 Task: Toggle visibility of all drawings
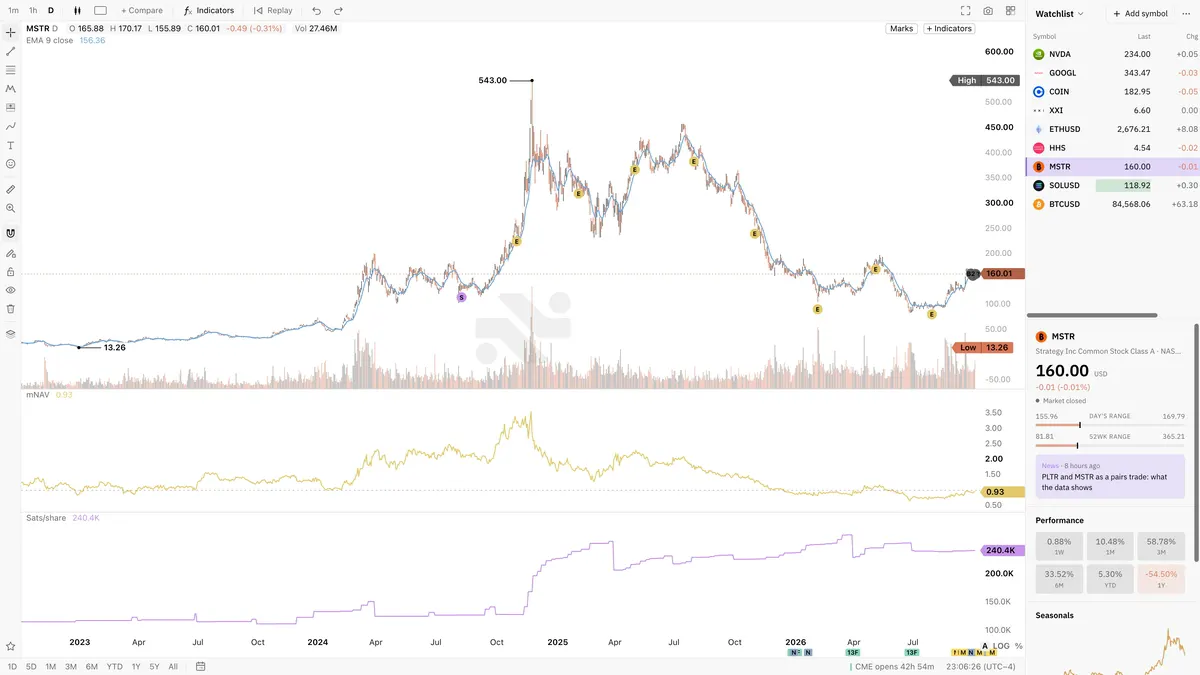click(10, 289)
